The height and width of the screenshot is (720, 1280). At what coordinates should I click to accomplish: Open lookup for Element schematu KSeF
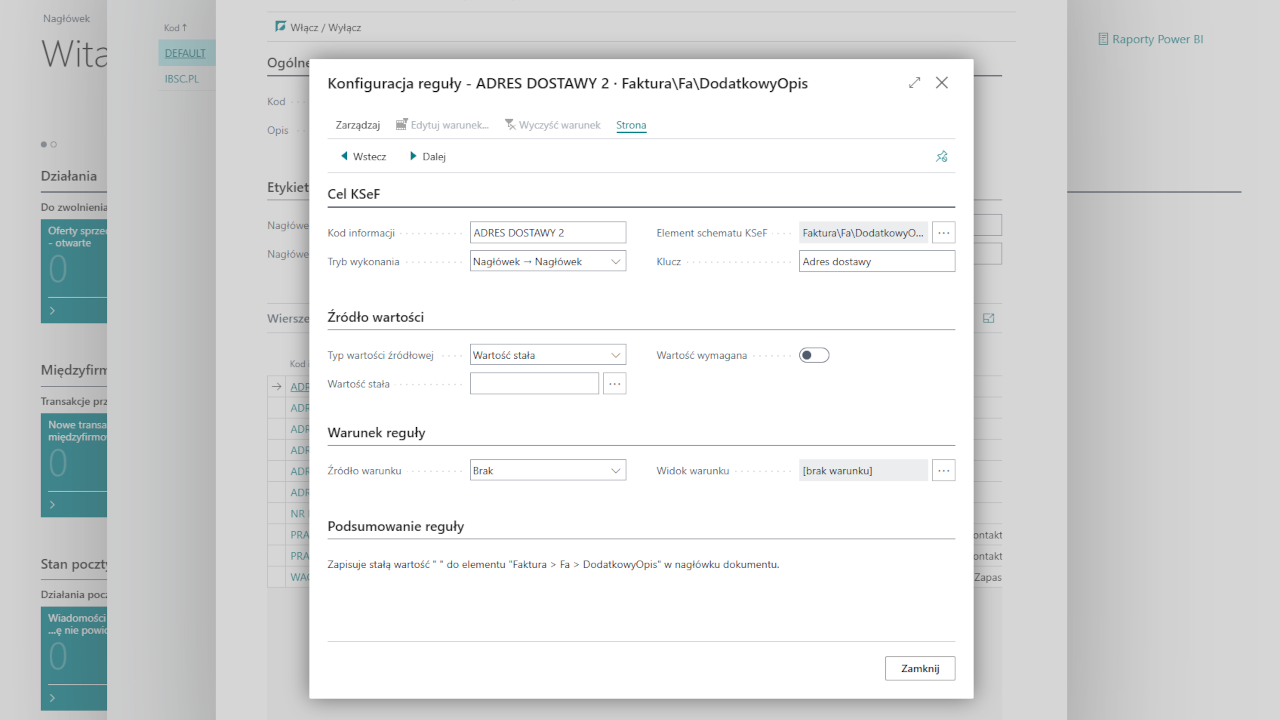coord(943,233)
